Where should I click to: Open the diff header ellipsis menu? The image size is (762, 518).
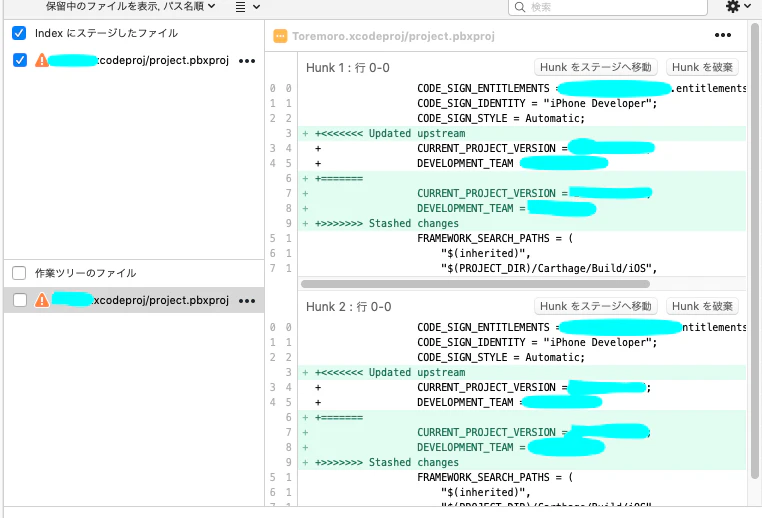tap(723, 35)
